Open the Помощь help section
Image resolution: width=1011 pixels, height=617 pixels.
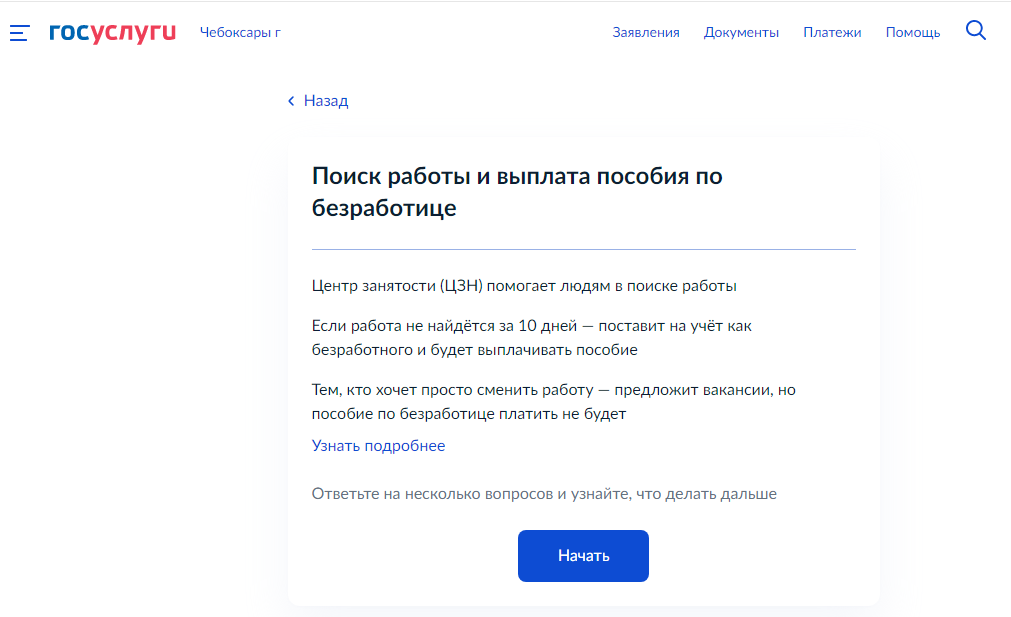pos(912,32)
